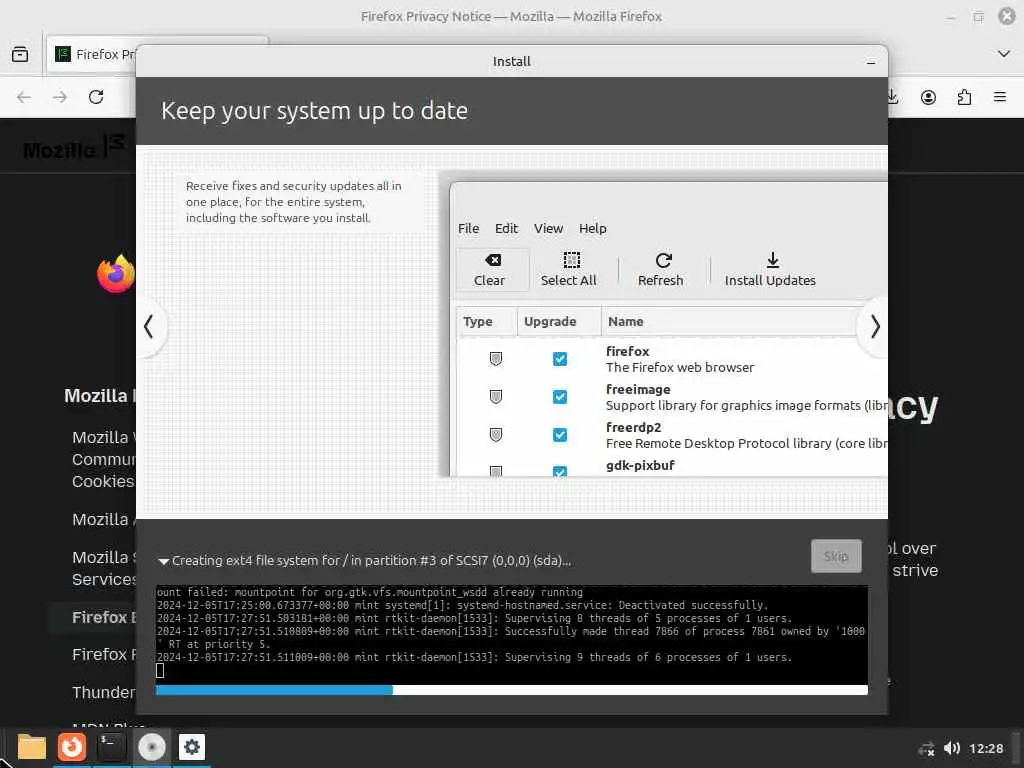Go to the next installer slide
The width and height of the screenshot is (1024, 768).
click(874, 327)
